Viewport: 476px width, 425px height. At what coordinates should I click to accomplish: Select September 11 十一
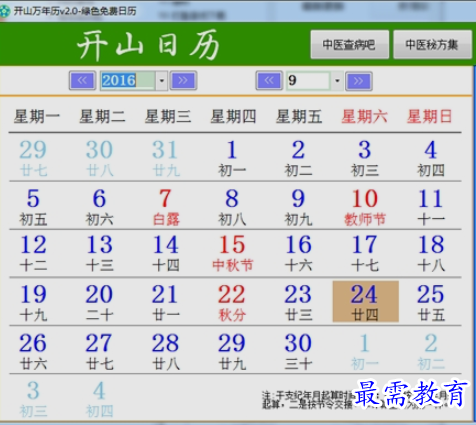(431, 207)
